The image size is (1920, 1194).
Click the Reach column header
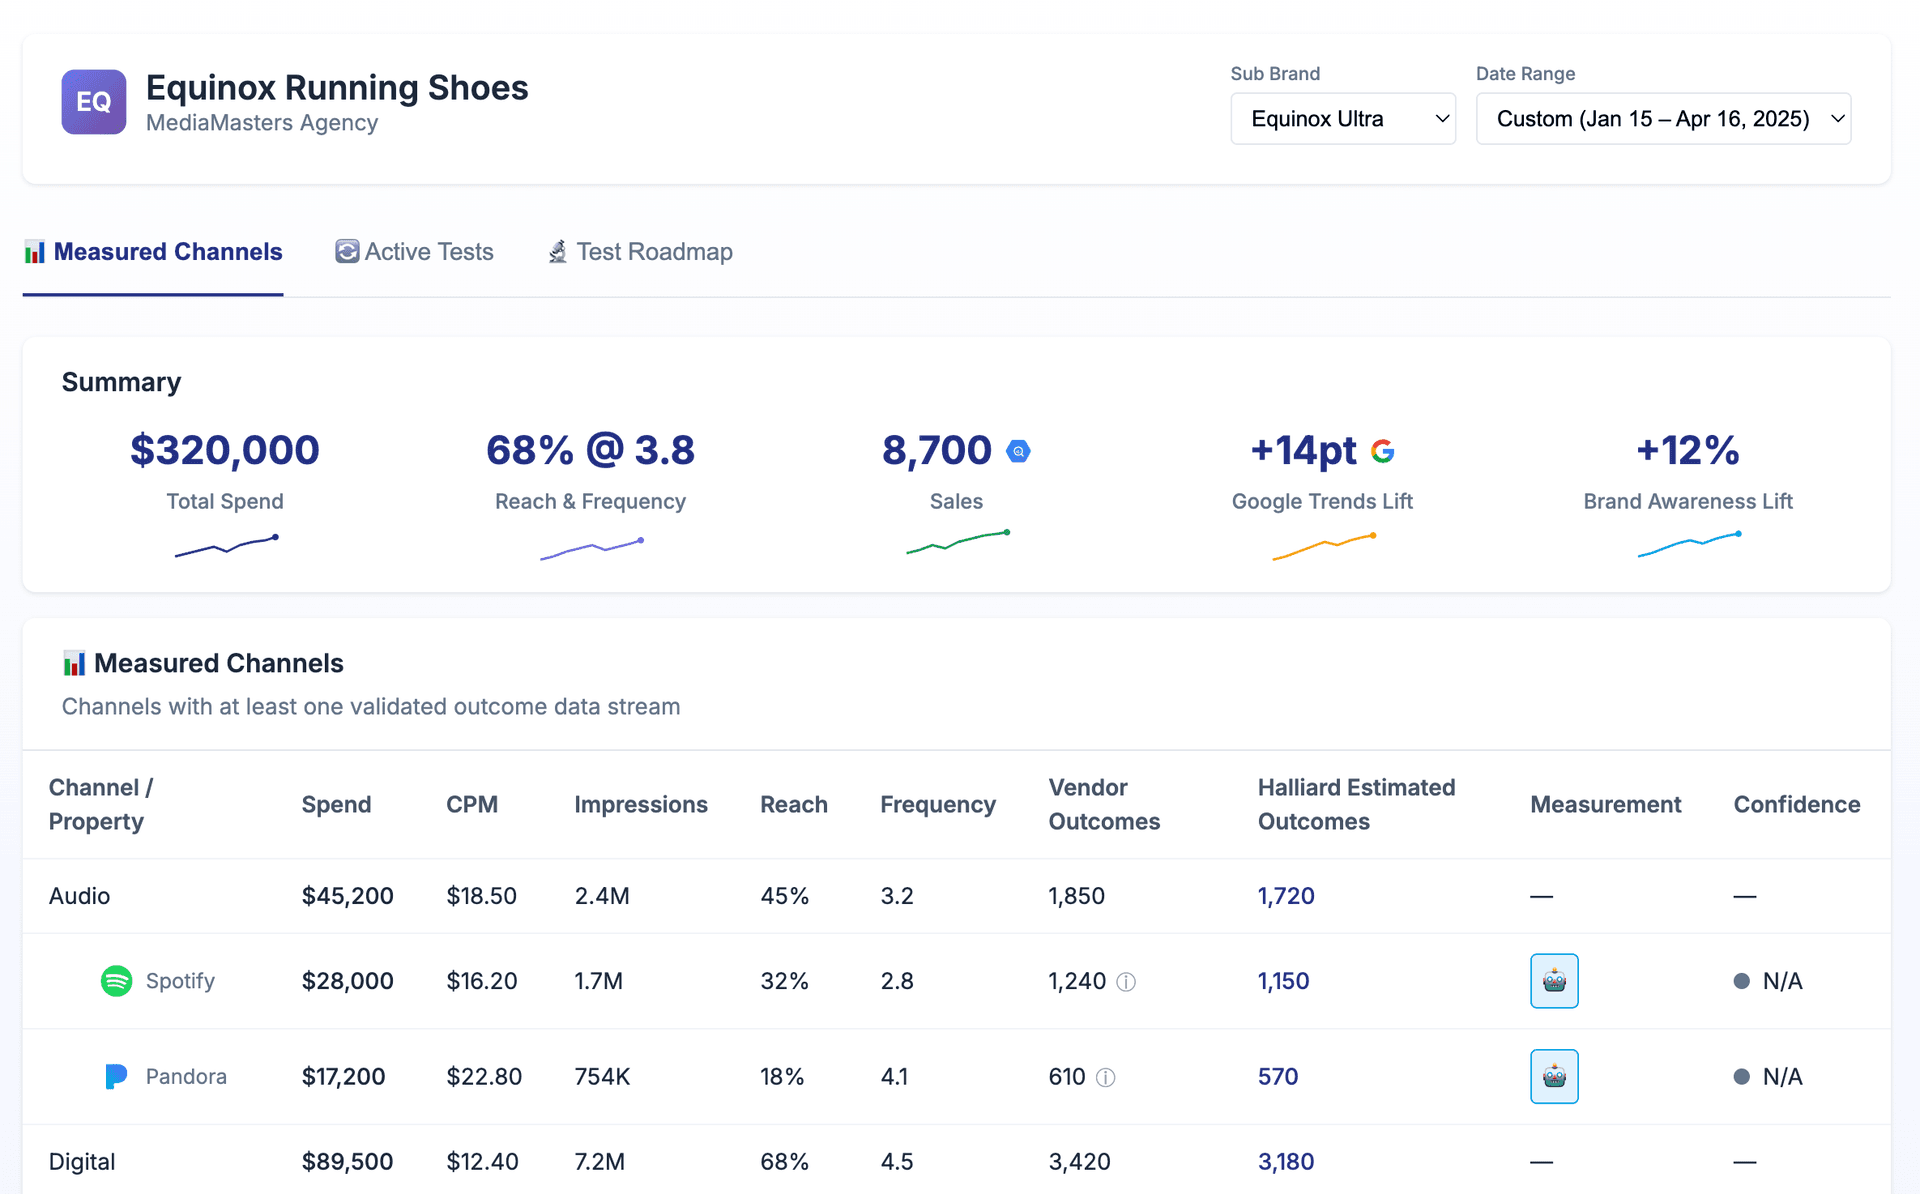794,805
